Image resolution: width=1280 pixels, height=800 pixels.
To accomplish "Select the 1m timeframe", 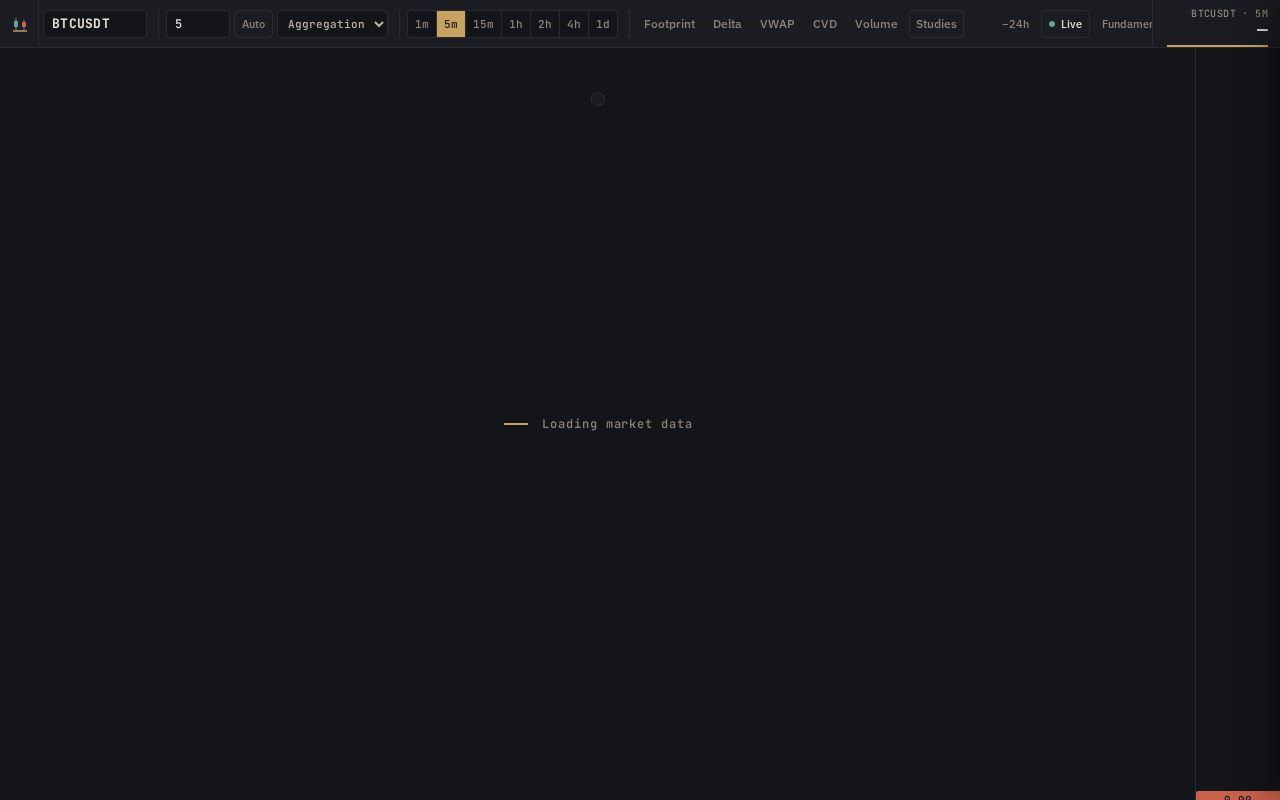I will 422,24.
